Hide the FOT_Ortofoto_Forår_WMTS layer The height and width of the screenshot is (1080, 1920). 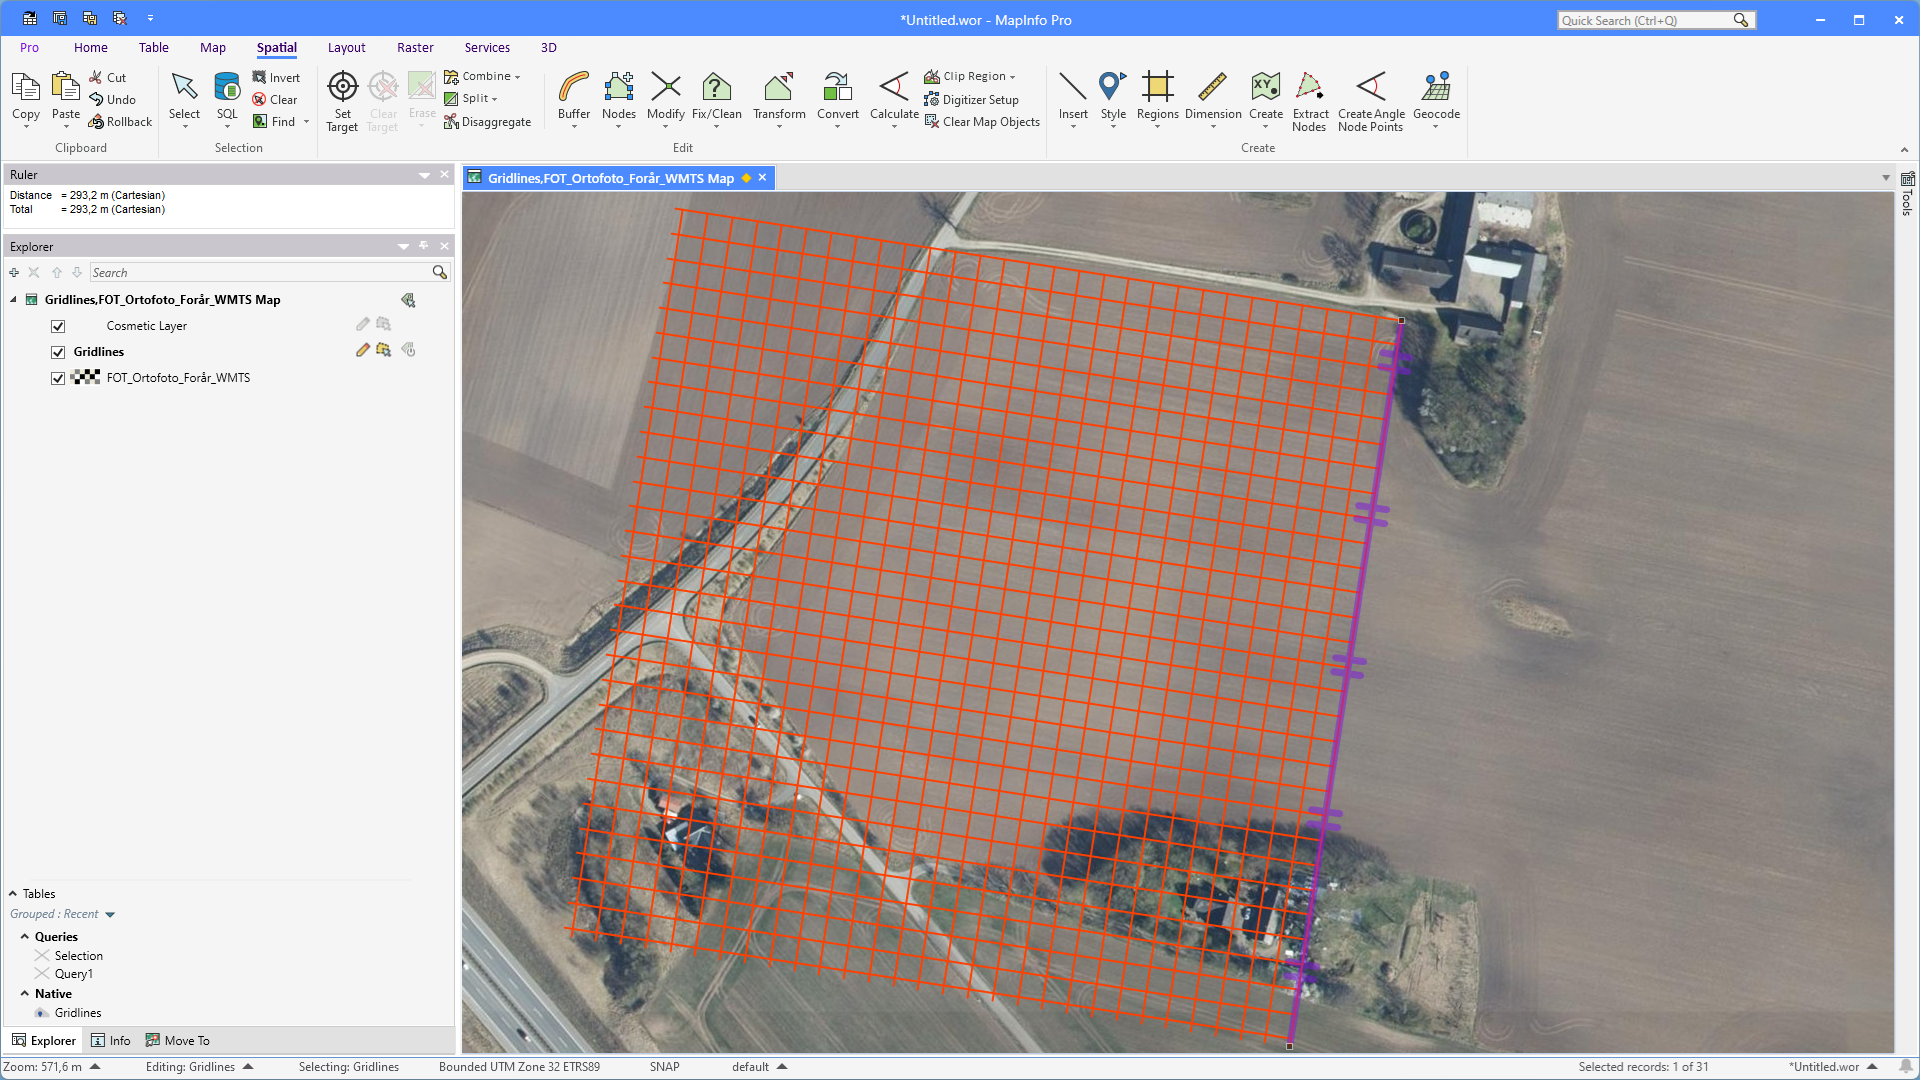click(x=58, y=378)
